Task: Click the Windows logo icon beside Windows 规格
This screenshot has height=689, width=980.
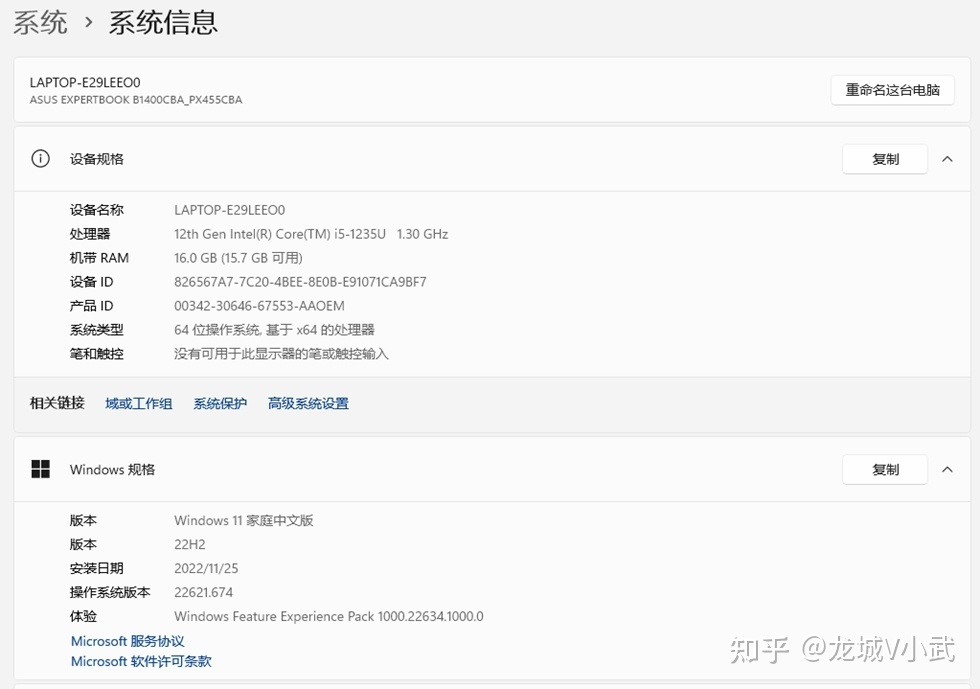Action: tap(41, 469)
